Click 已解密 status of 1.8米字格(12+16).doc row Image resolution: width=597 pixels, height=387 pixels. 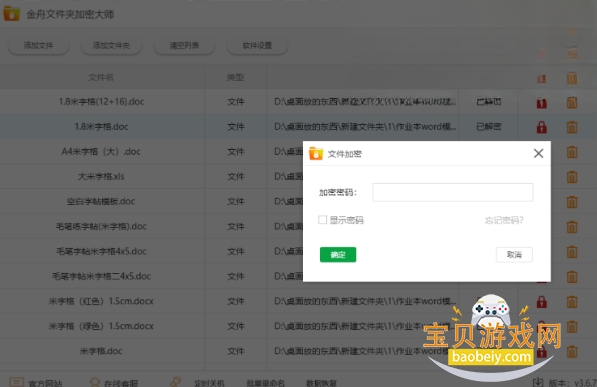point(489,102)
